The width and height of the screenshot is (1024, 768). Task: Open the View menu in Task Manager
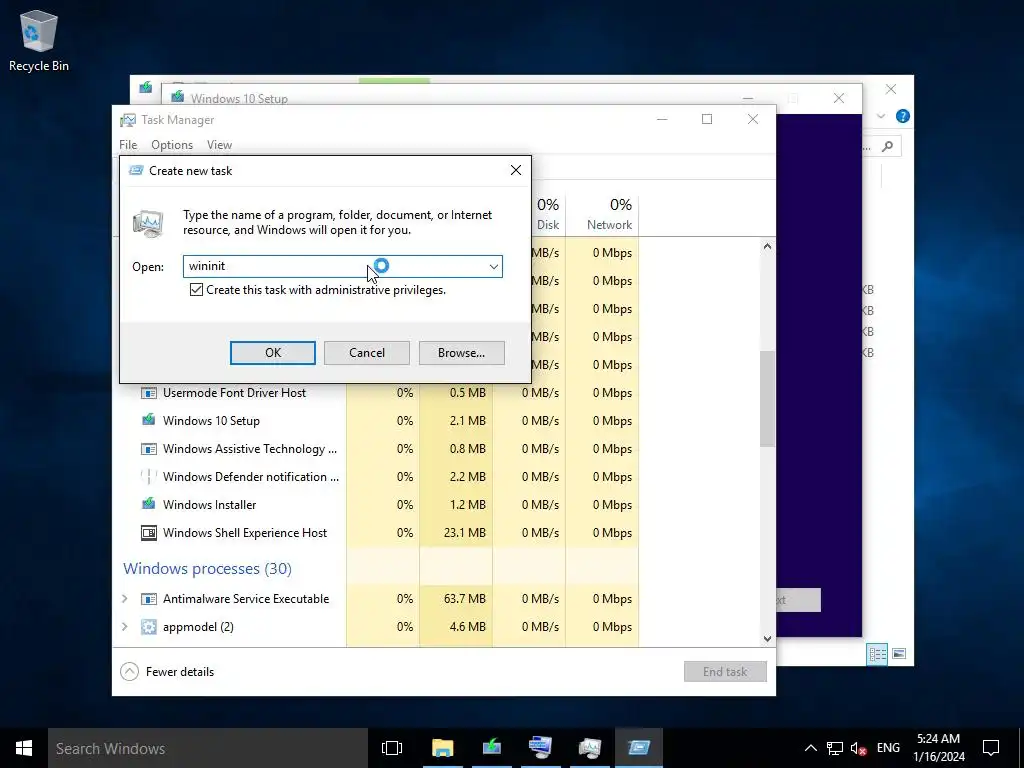click(219, 145)
